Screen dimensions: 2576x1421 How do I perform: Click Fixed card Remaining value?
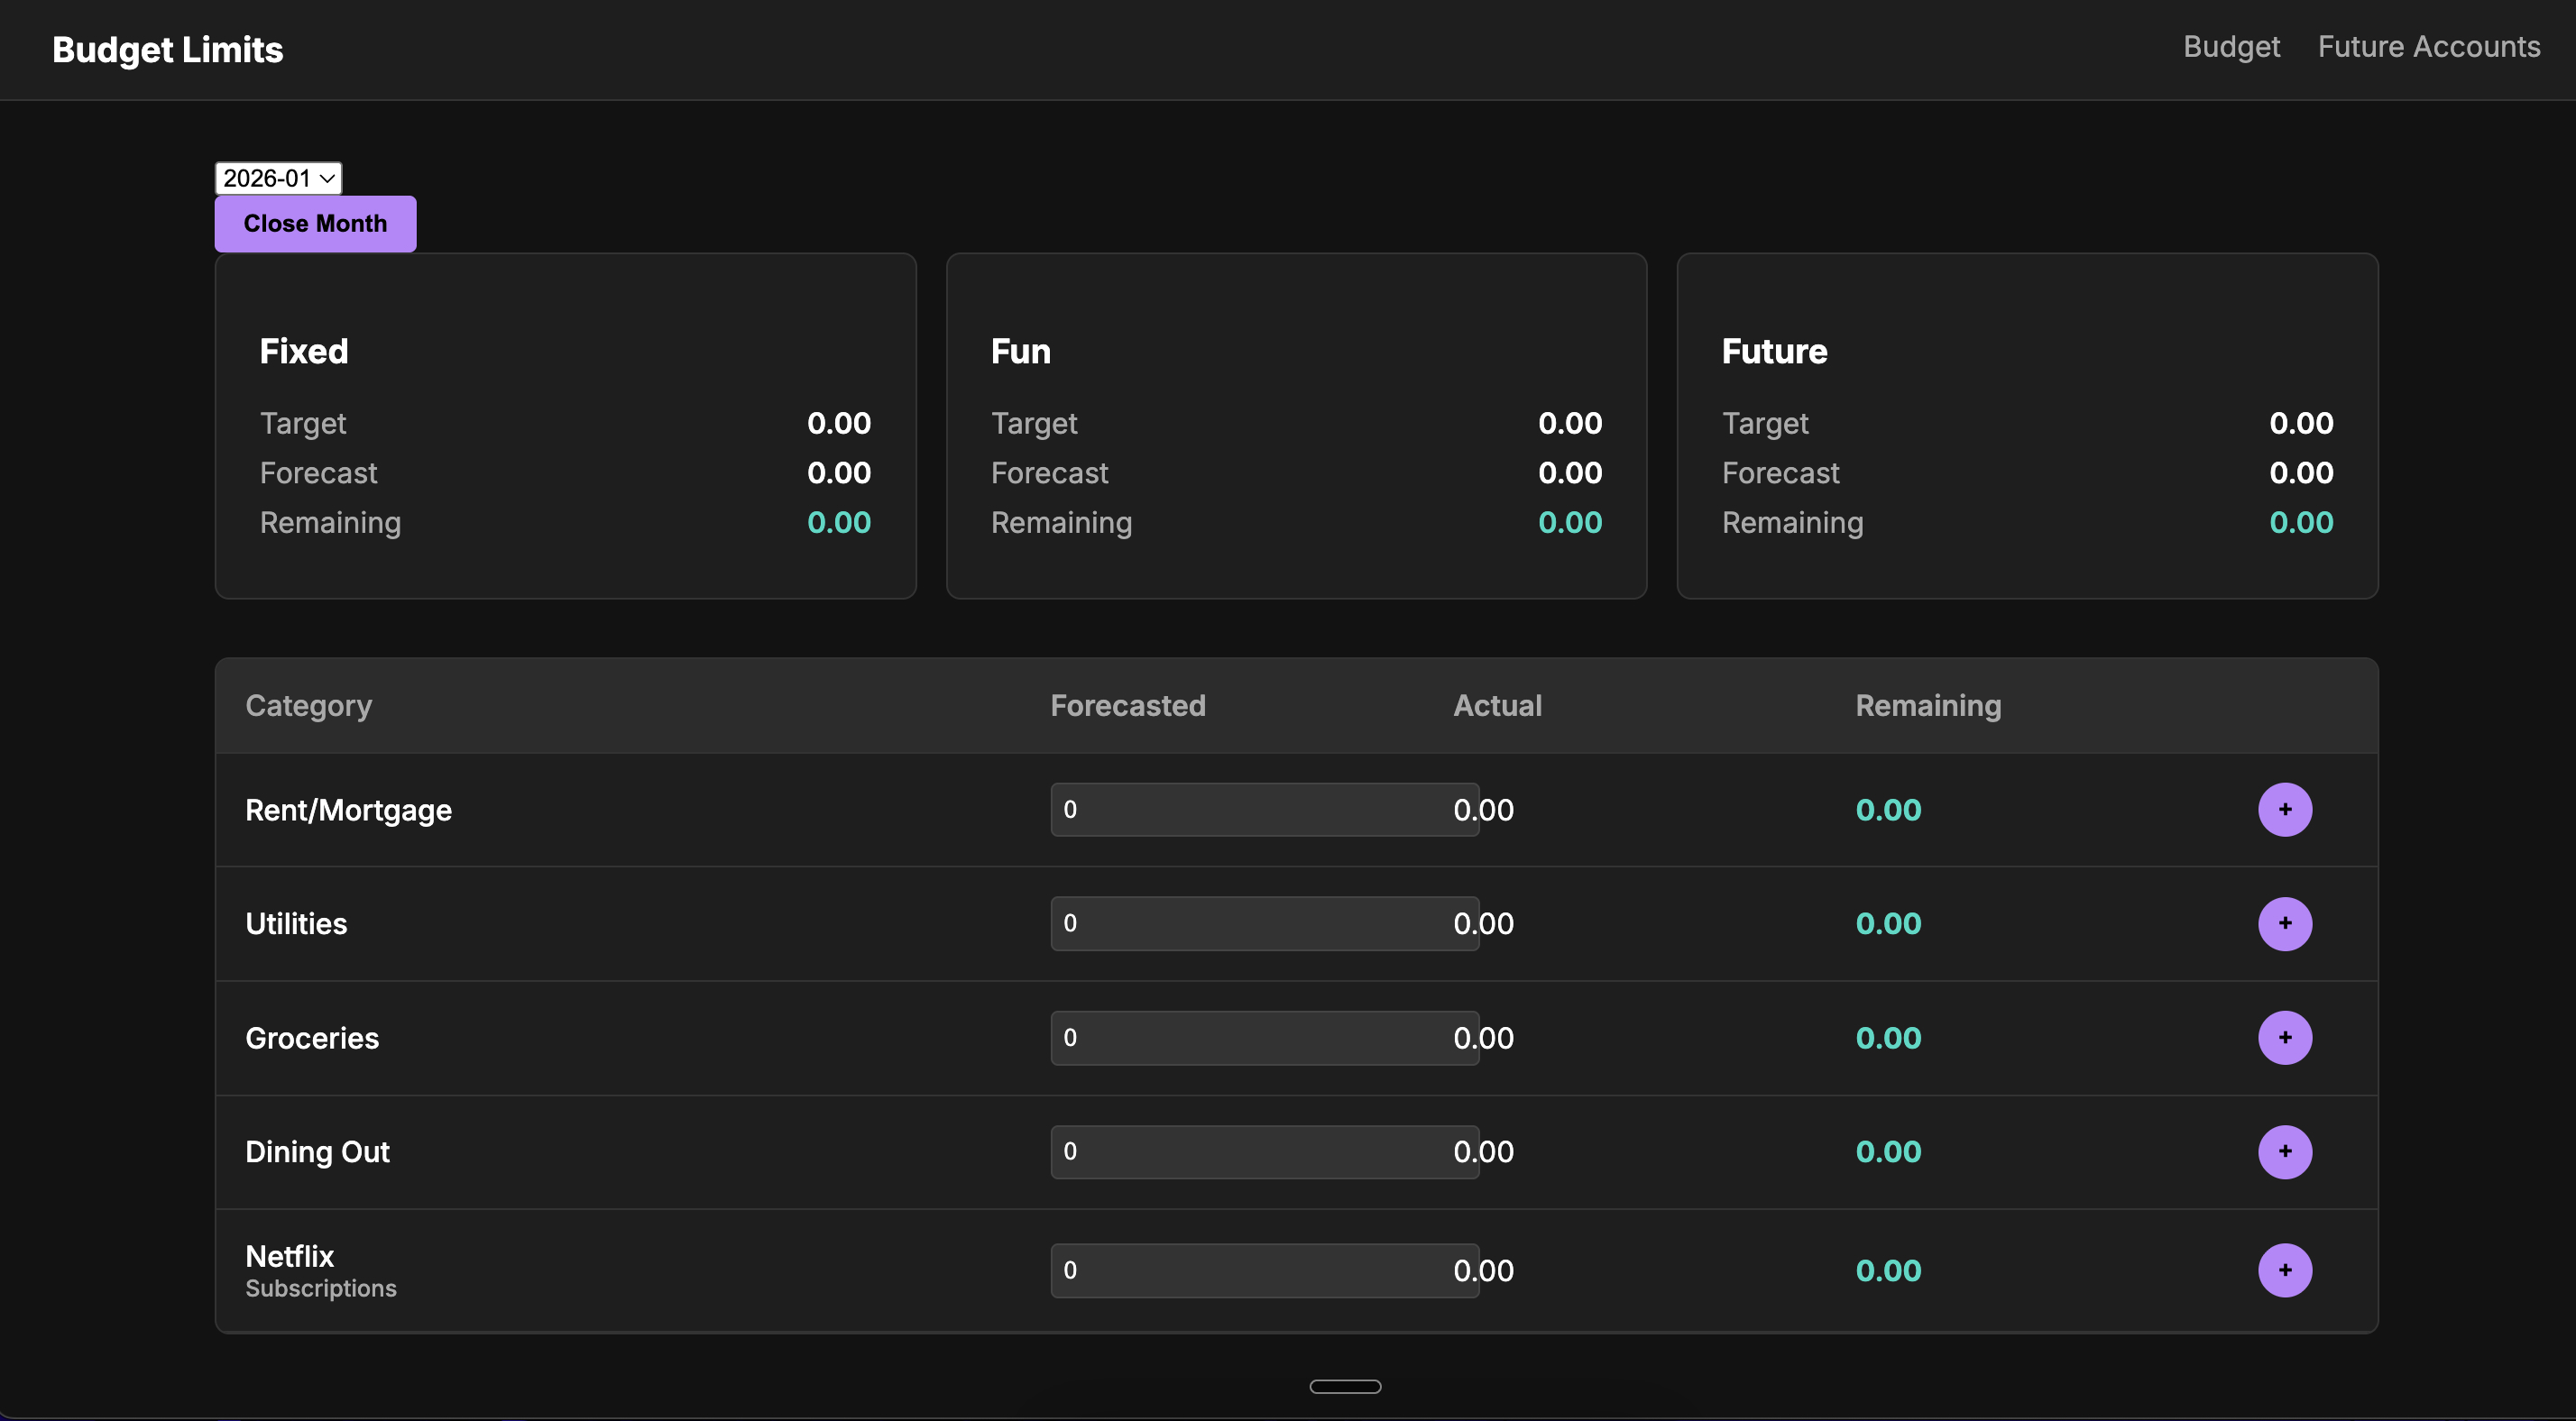point(838,522)
